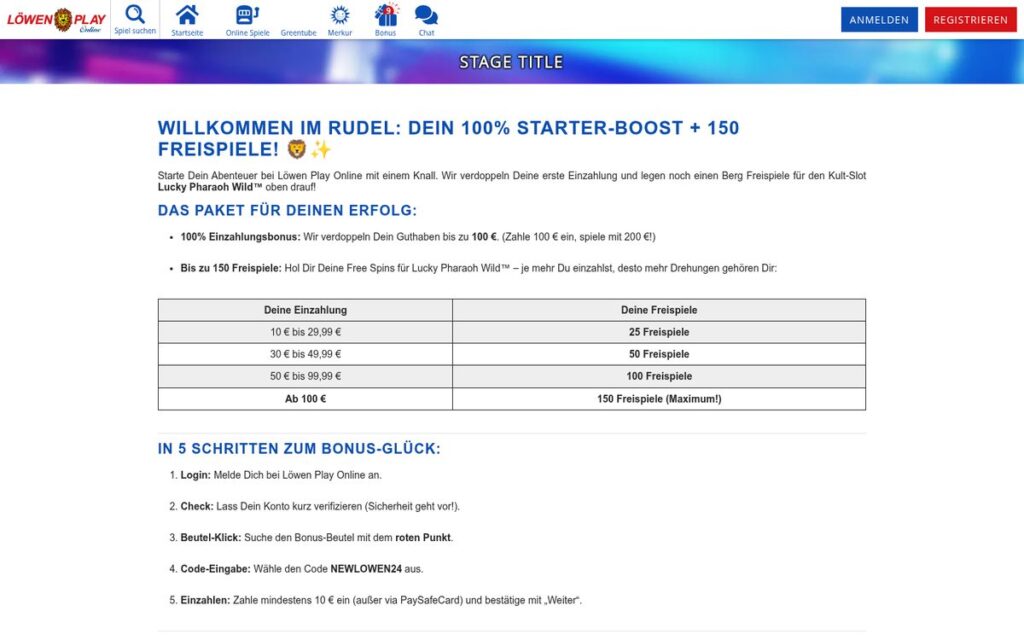Viewport: 1024px width, 640px height.
Task: Open the Greentube navigation item
Action: (x=298, y=32)
